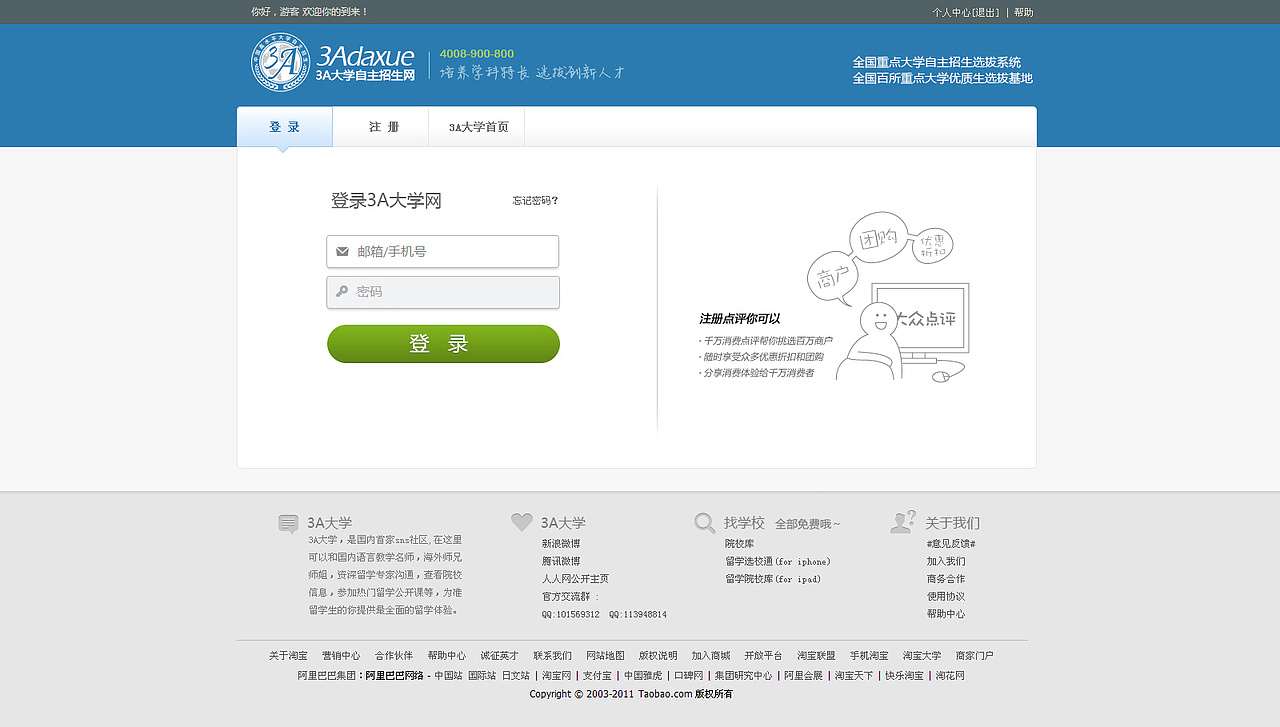This screenshot has width=1280, height=727.
Task: Open the 院校库 link
Action: [x=740, y=544]
